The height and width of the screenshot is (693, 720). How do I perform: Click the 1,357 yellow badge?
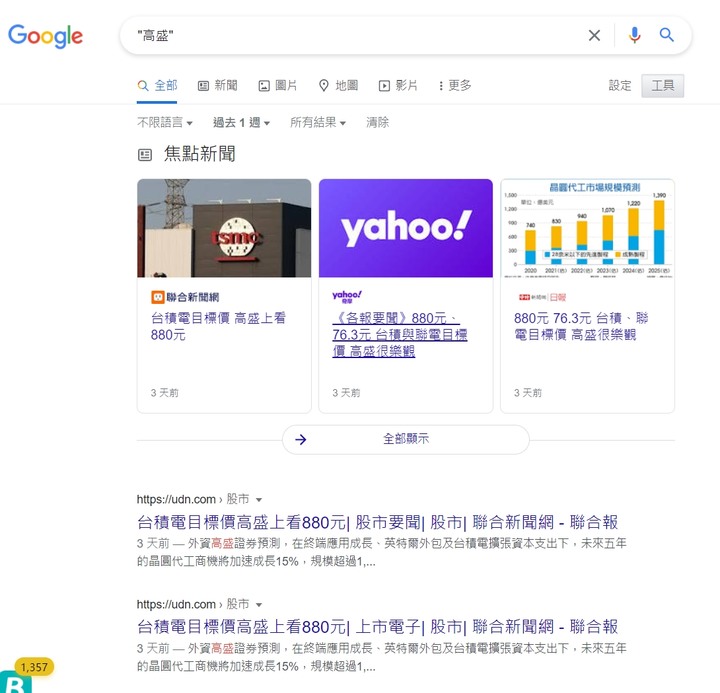click(34, 666)
